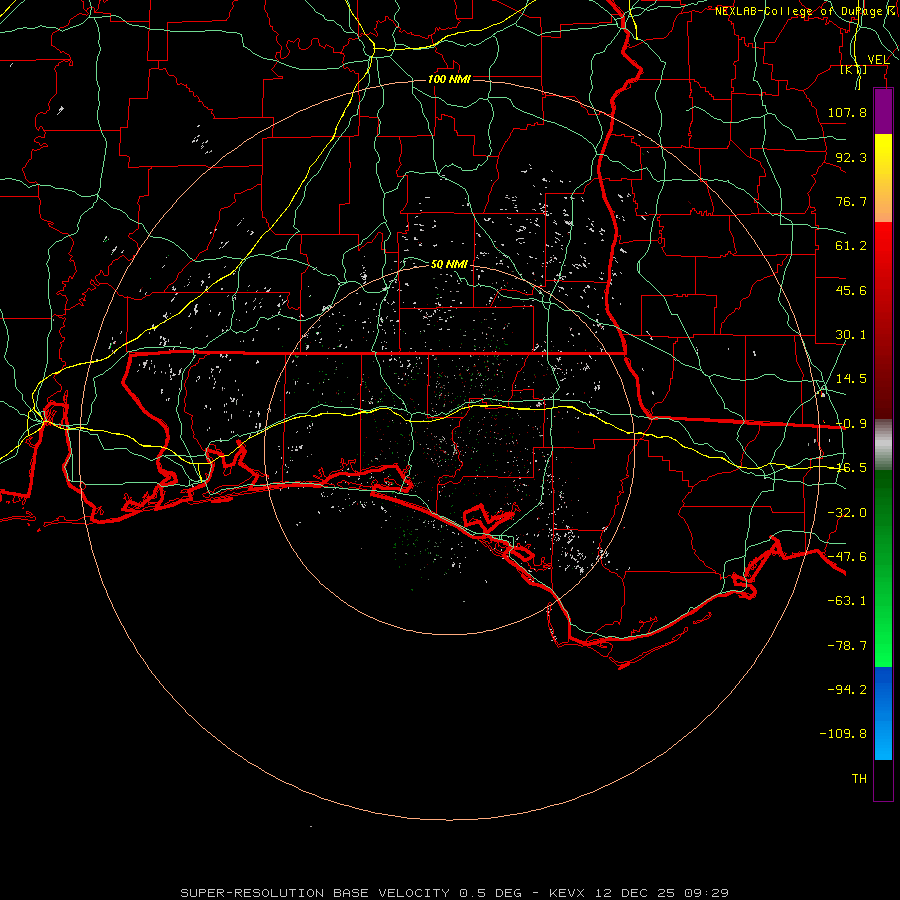
Task: Select the 76.7 scale value
Action: [x=851, y=201]
